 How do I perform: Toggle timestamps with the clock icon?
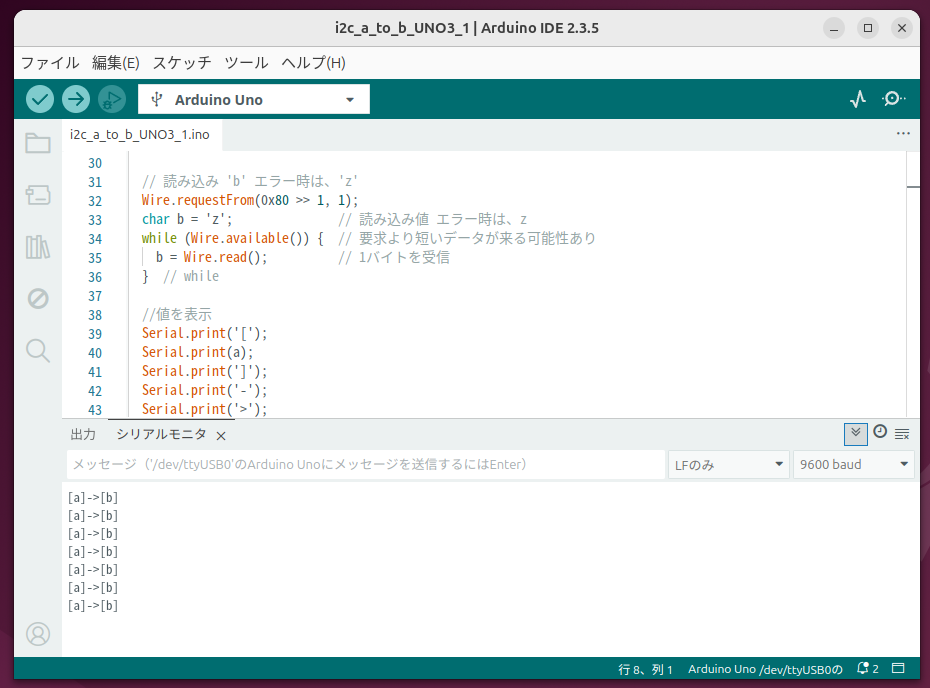pyautogui.click(x=879, y=433)
